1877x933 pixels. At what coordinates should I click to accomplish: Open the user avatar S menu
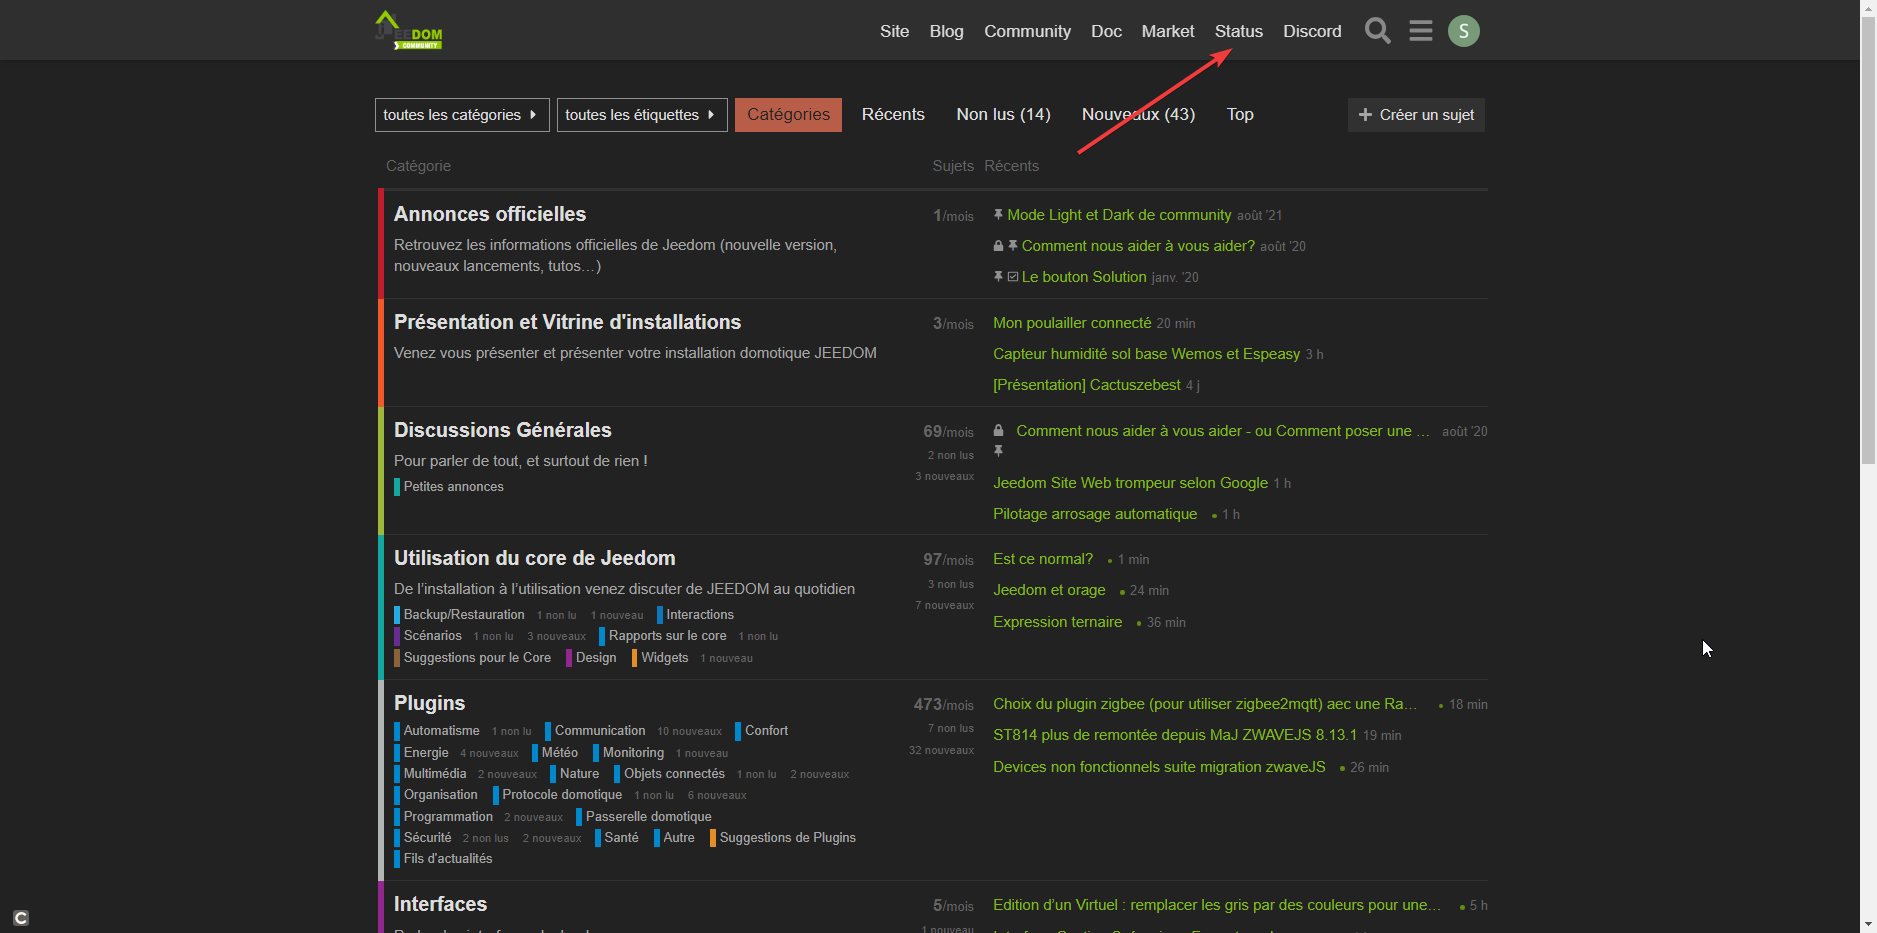1463,31
